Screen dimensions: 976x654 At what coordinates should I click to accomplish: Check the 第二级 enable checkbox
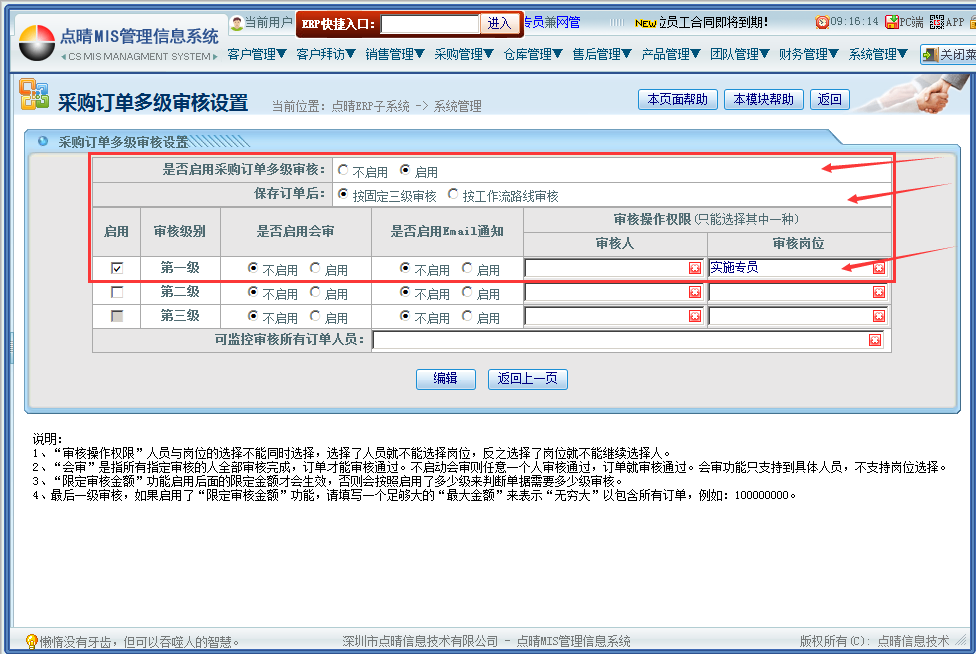click(x=117, y=292)
